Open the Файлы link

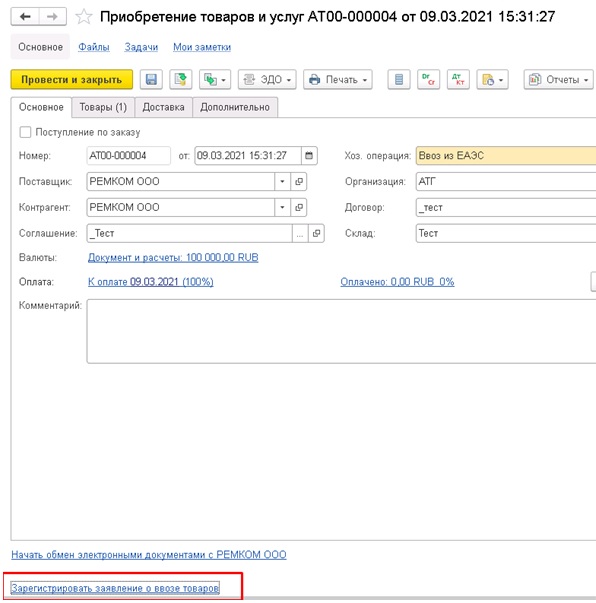(x=94, y=47)
